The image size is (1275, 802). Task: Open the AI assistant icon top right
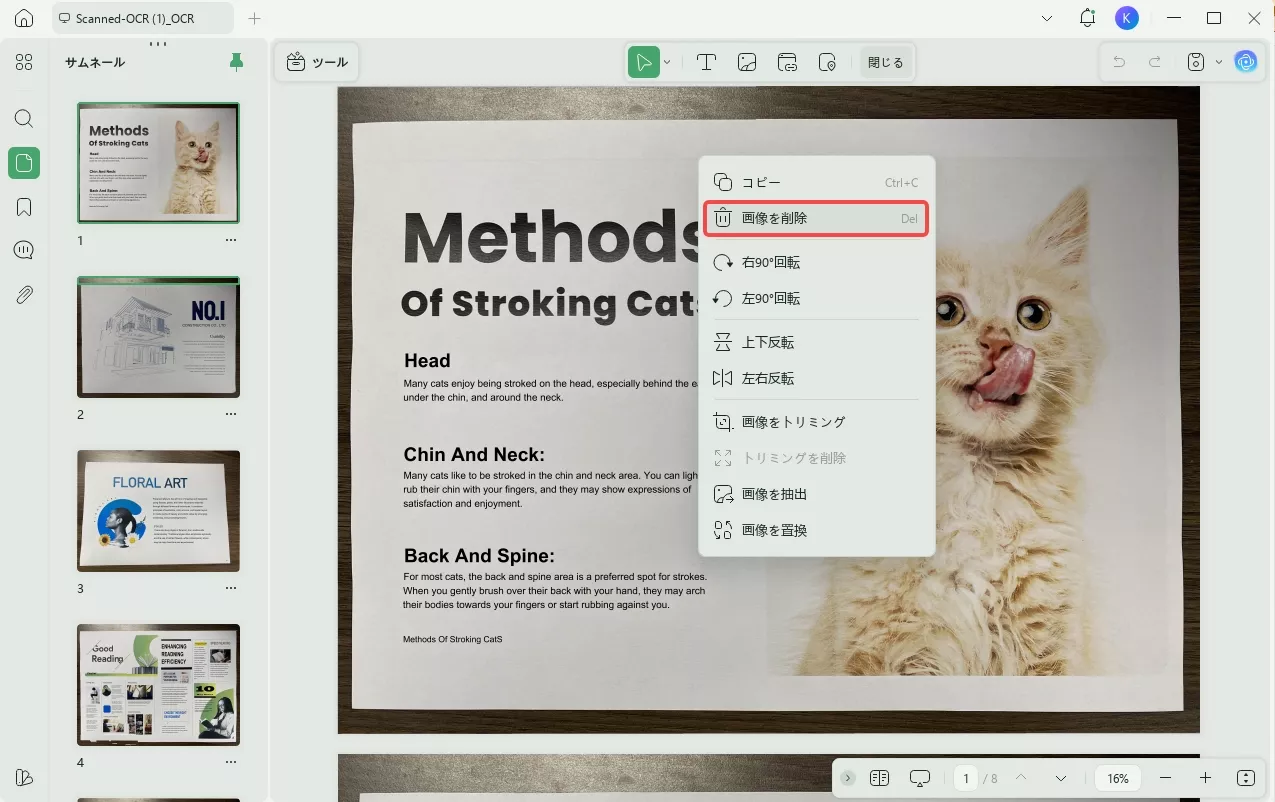tap(1245, 62)
